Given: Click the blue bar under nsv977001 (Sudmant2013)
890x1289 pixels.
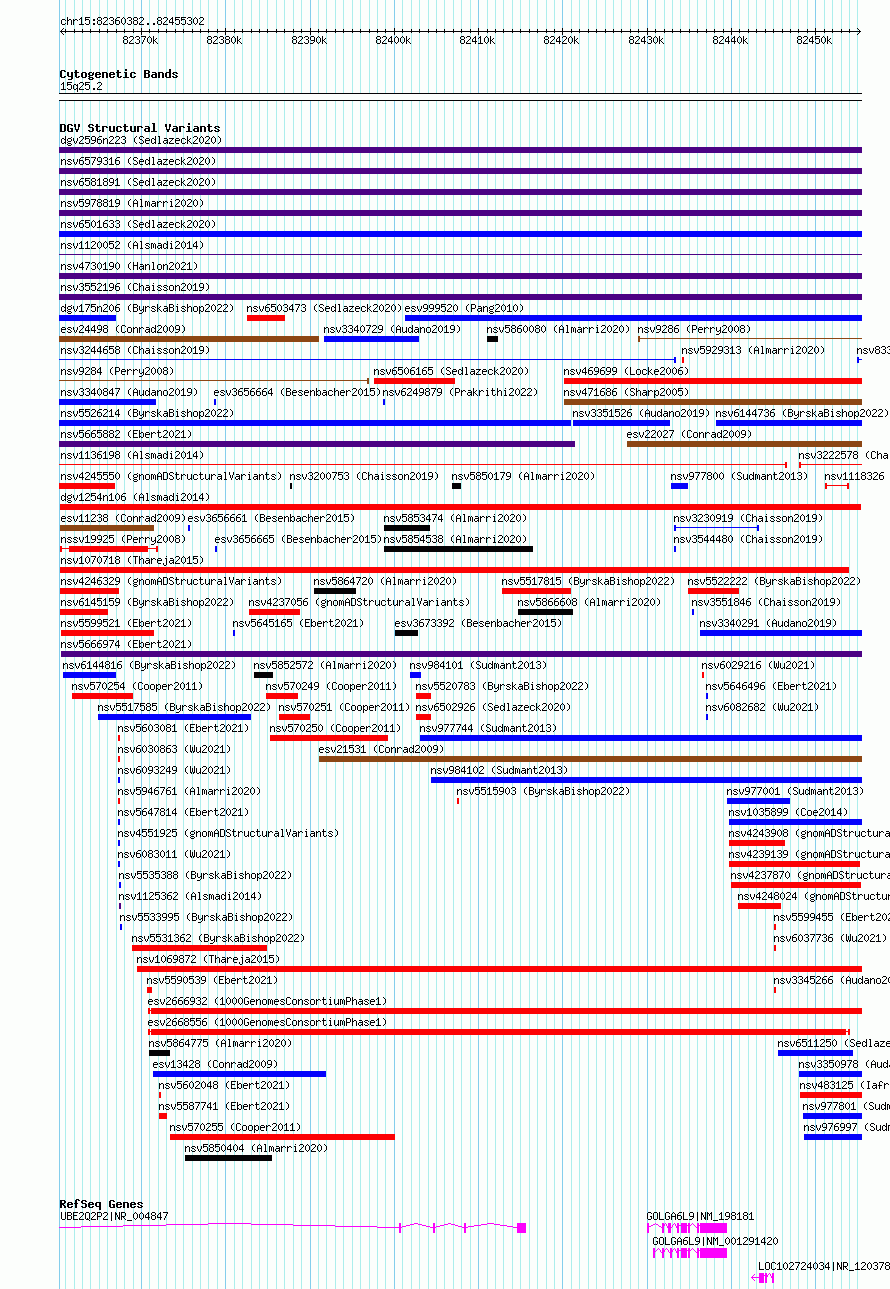Looking at the screenshot, I should point(758,801).
